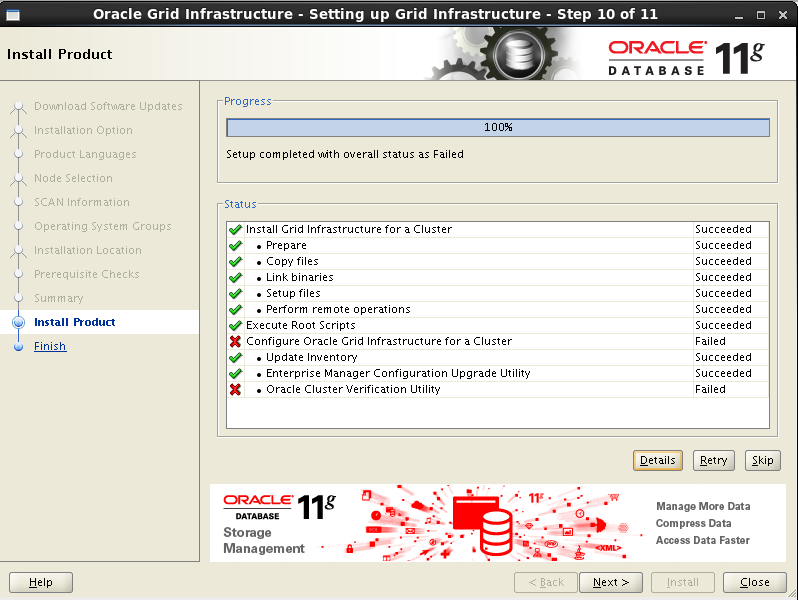Maximize the installer window

point(761,15)
